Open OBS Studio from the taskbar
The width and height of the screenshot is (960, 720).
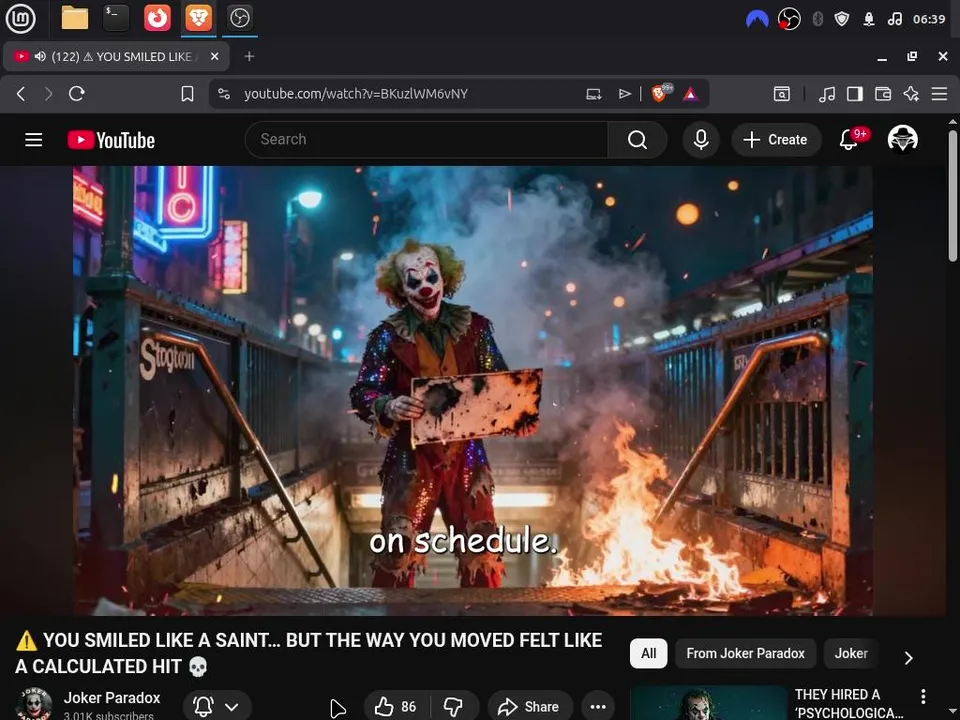point(239,18)
